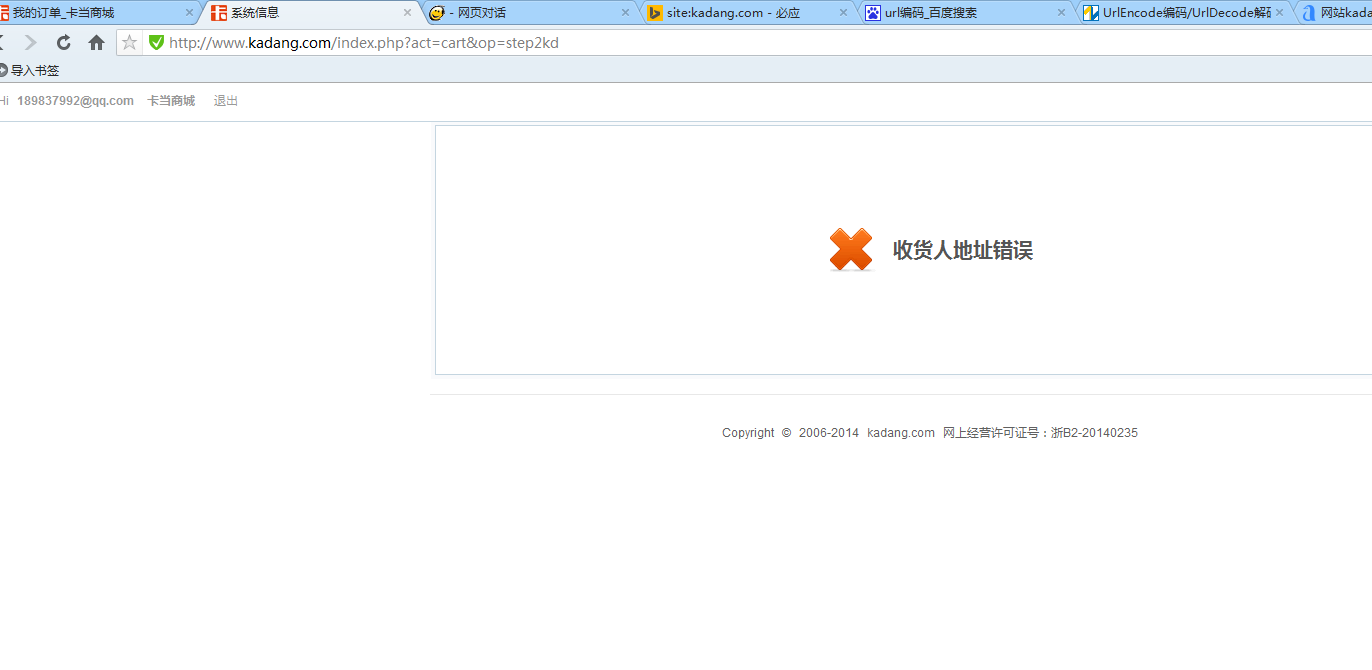This screenshot has width=1372, height=670.
Task: Open the 网页对话 tab
Action: (530, 13)
